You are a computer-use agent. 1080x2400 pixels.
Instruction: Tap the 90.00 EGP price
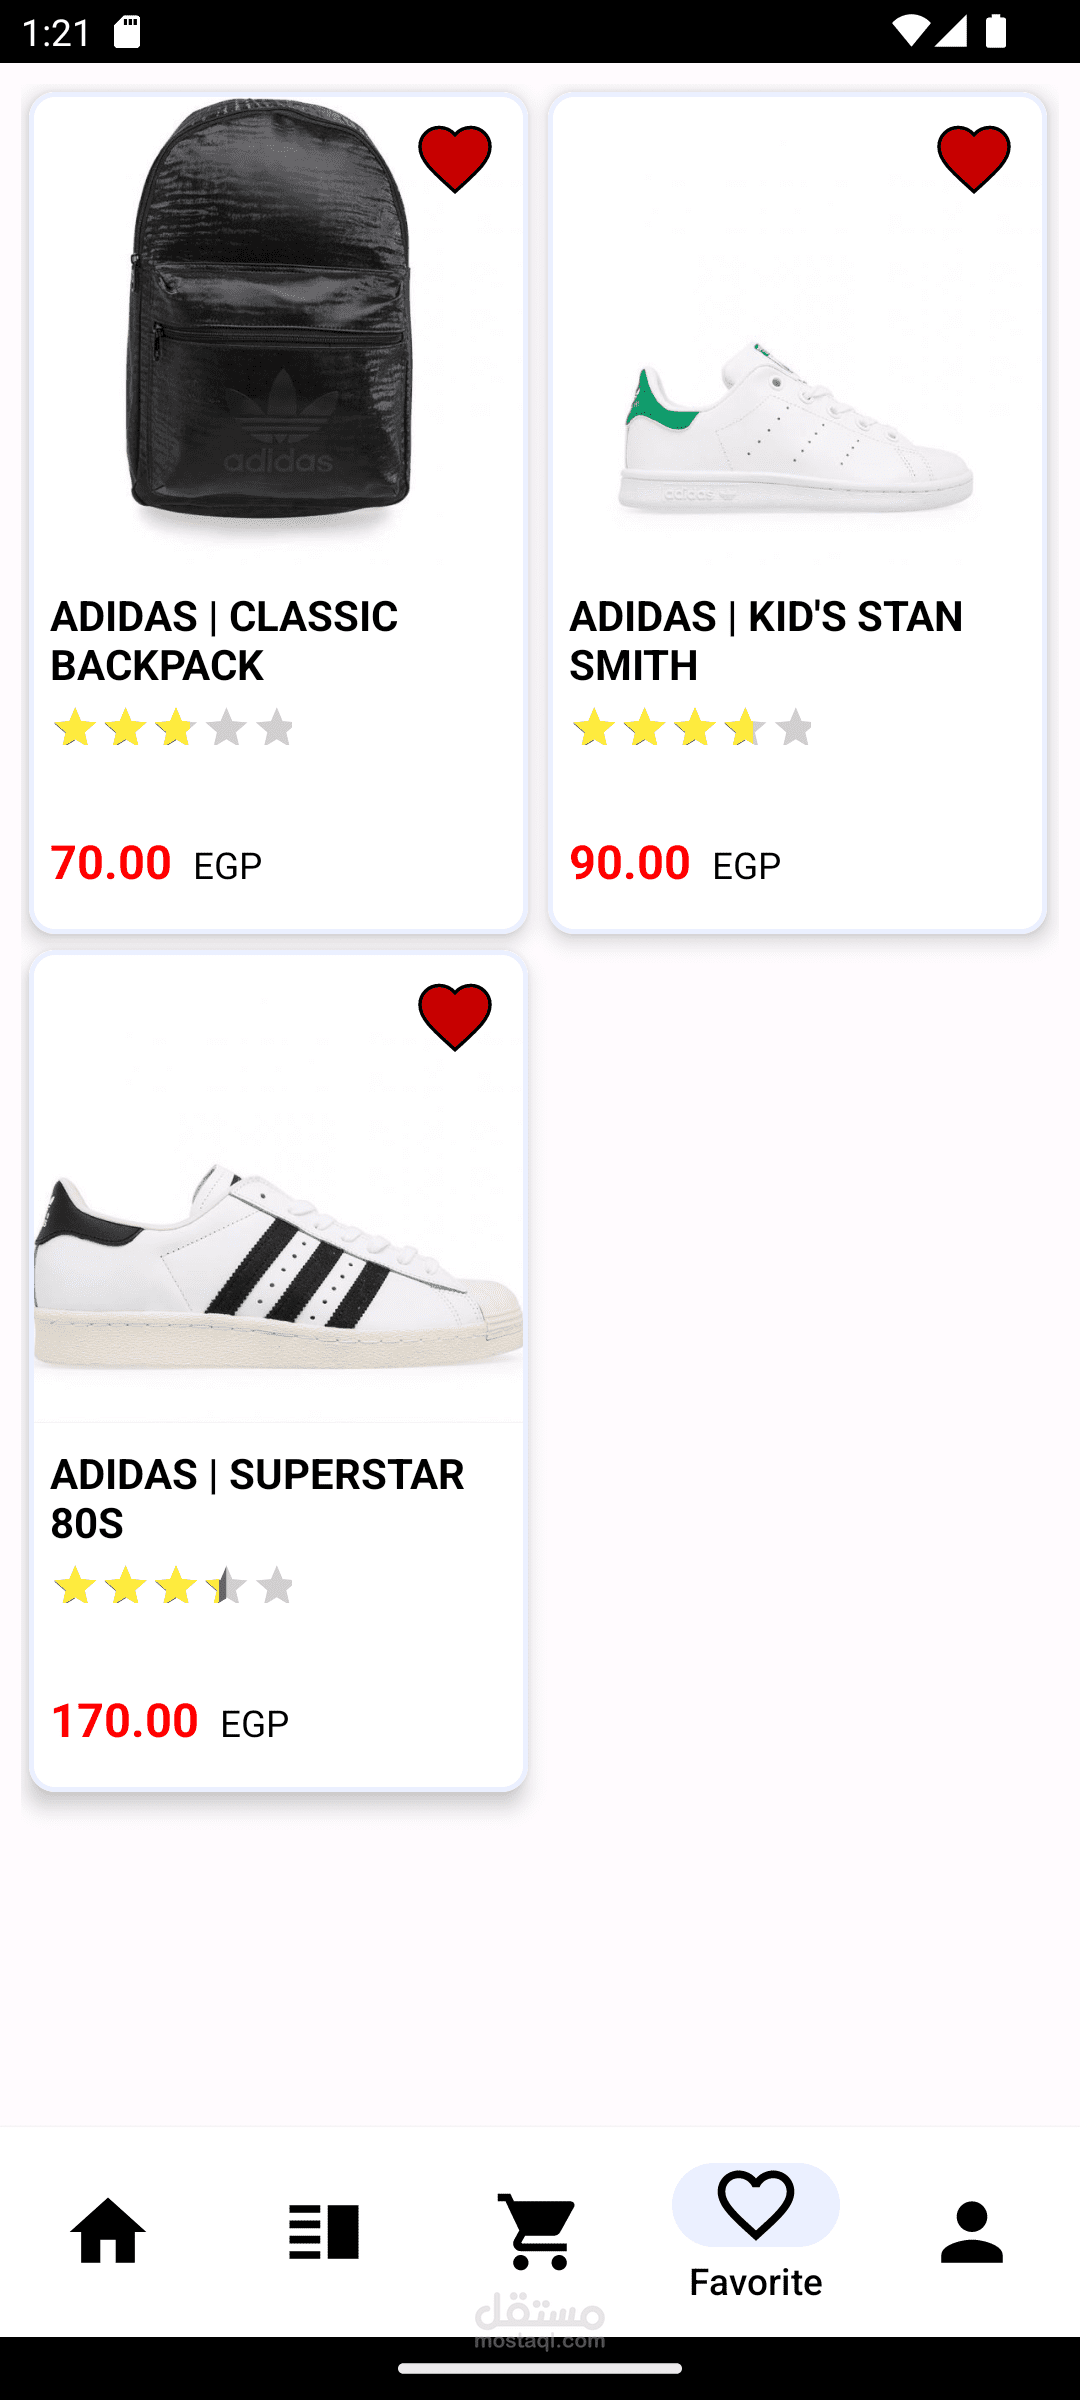click(x=675, y=863)
